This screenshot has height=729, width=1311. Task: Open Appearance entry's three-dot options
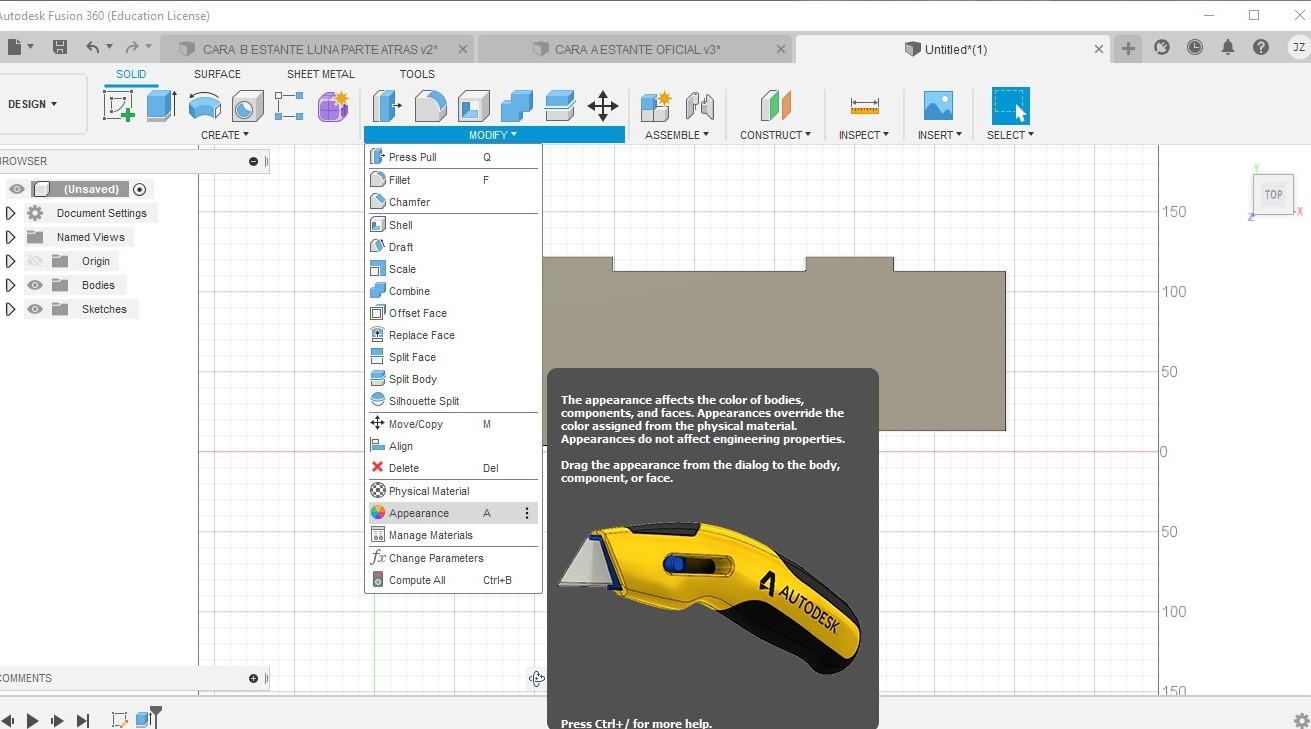tap(527, 513)
